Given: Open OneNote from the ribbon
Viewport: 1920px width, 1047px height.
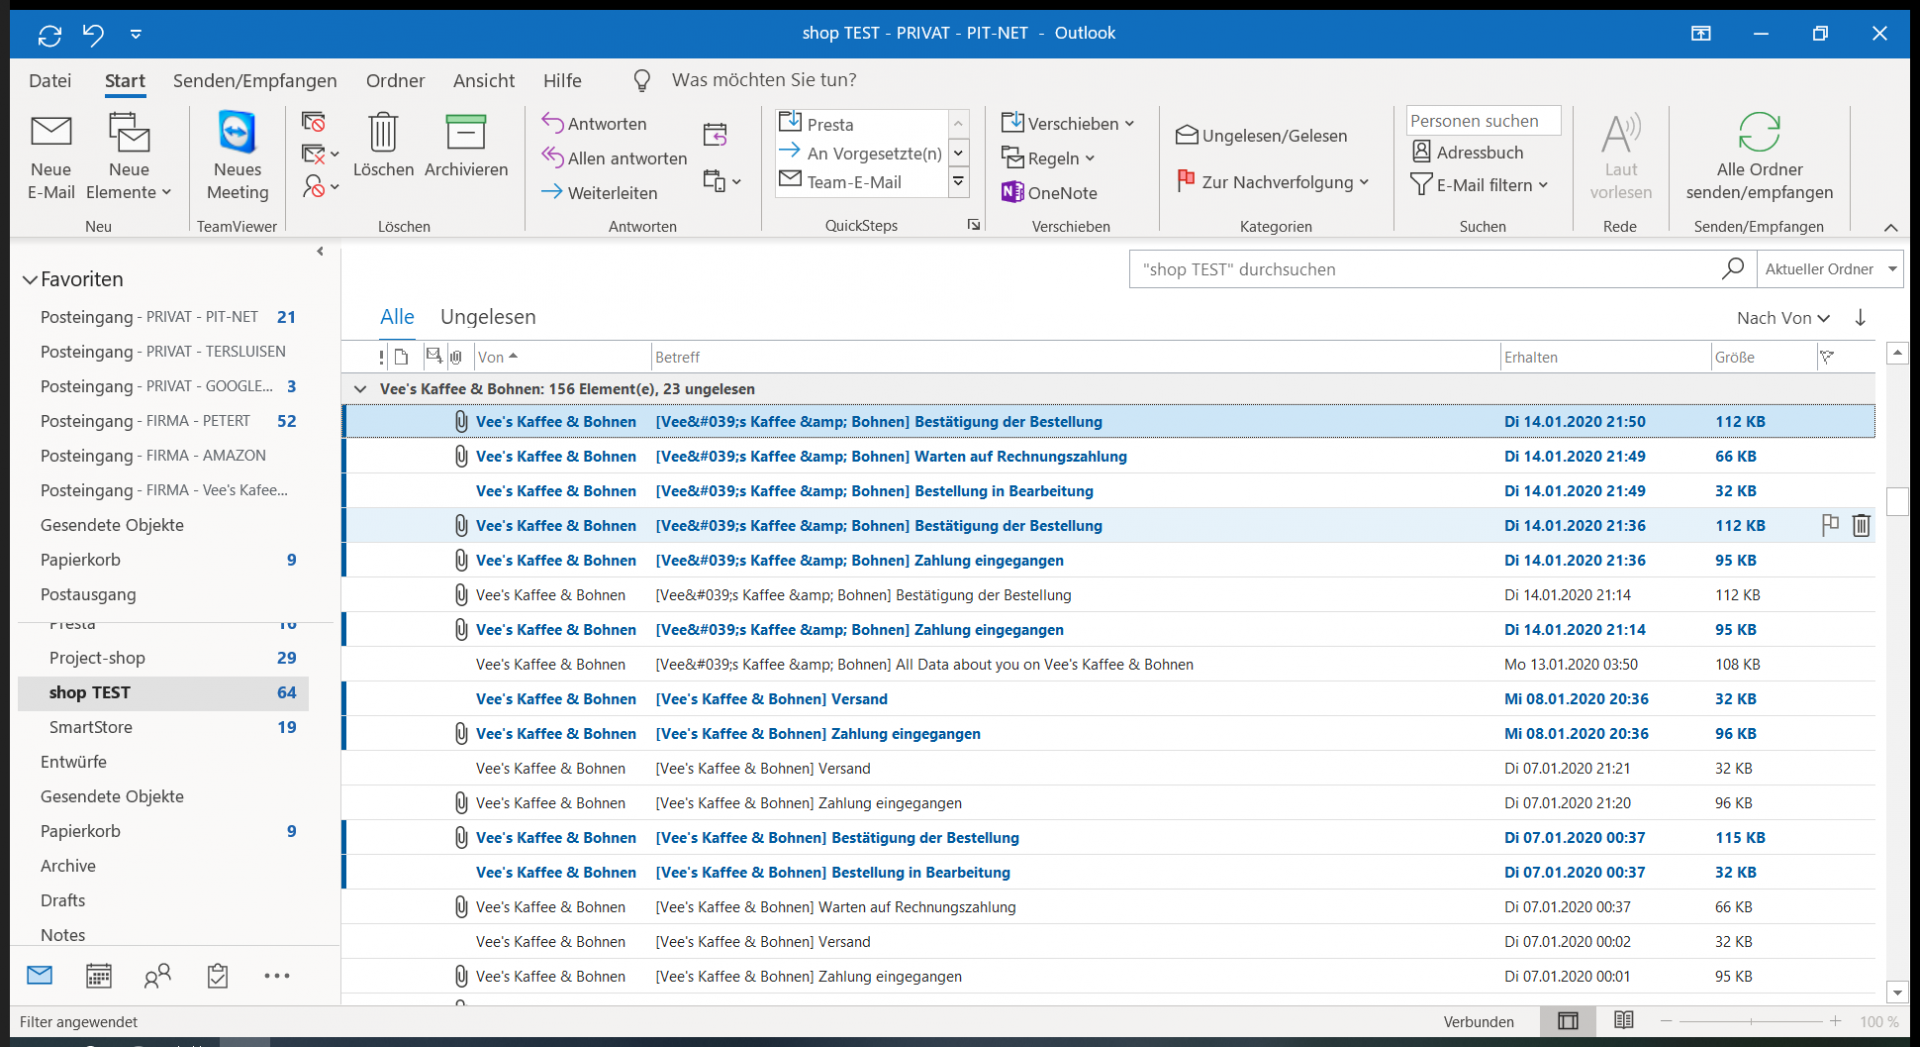Looking at the screenshot, I should tap(1050, 192).
